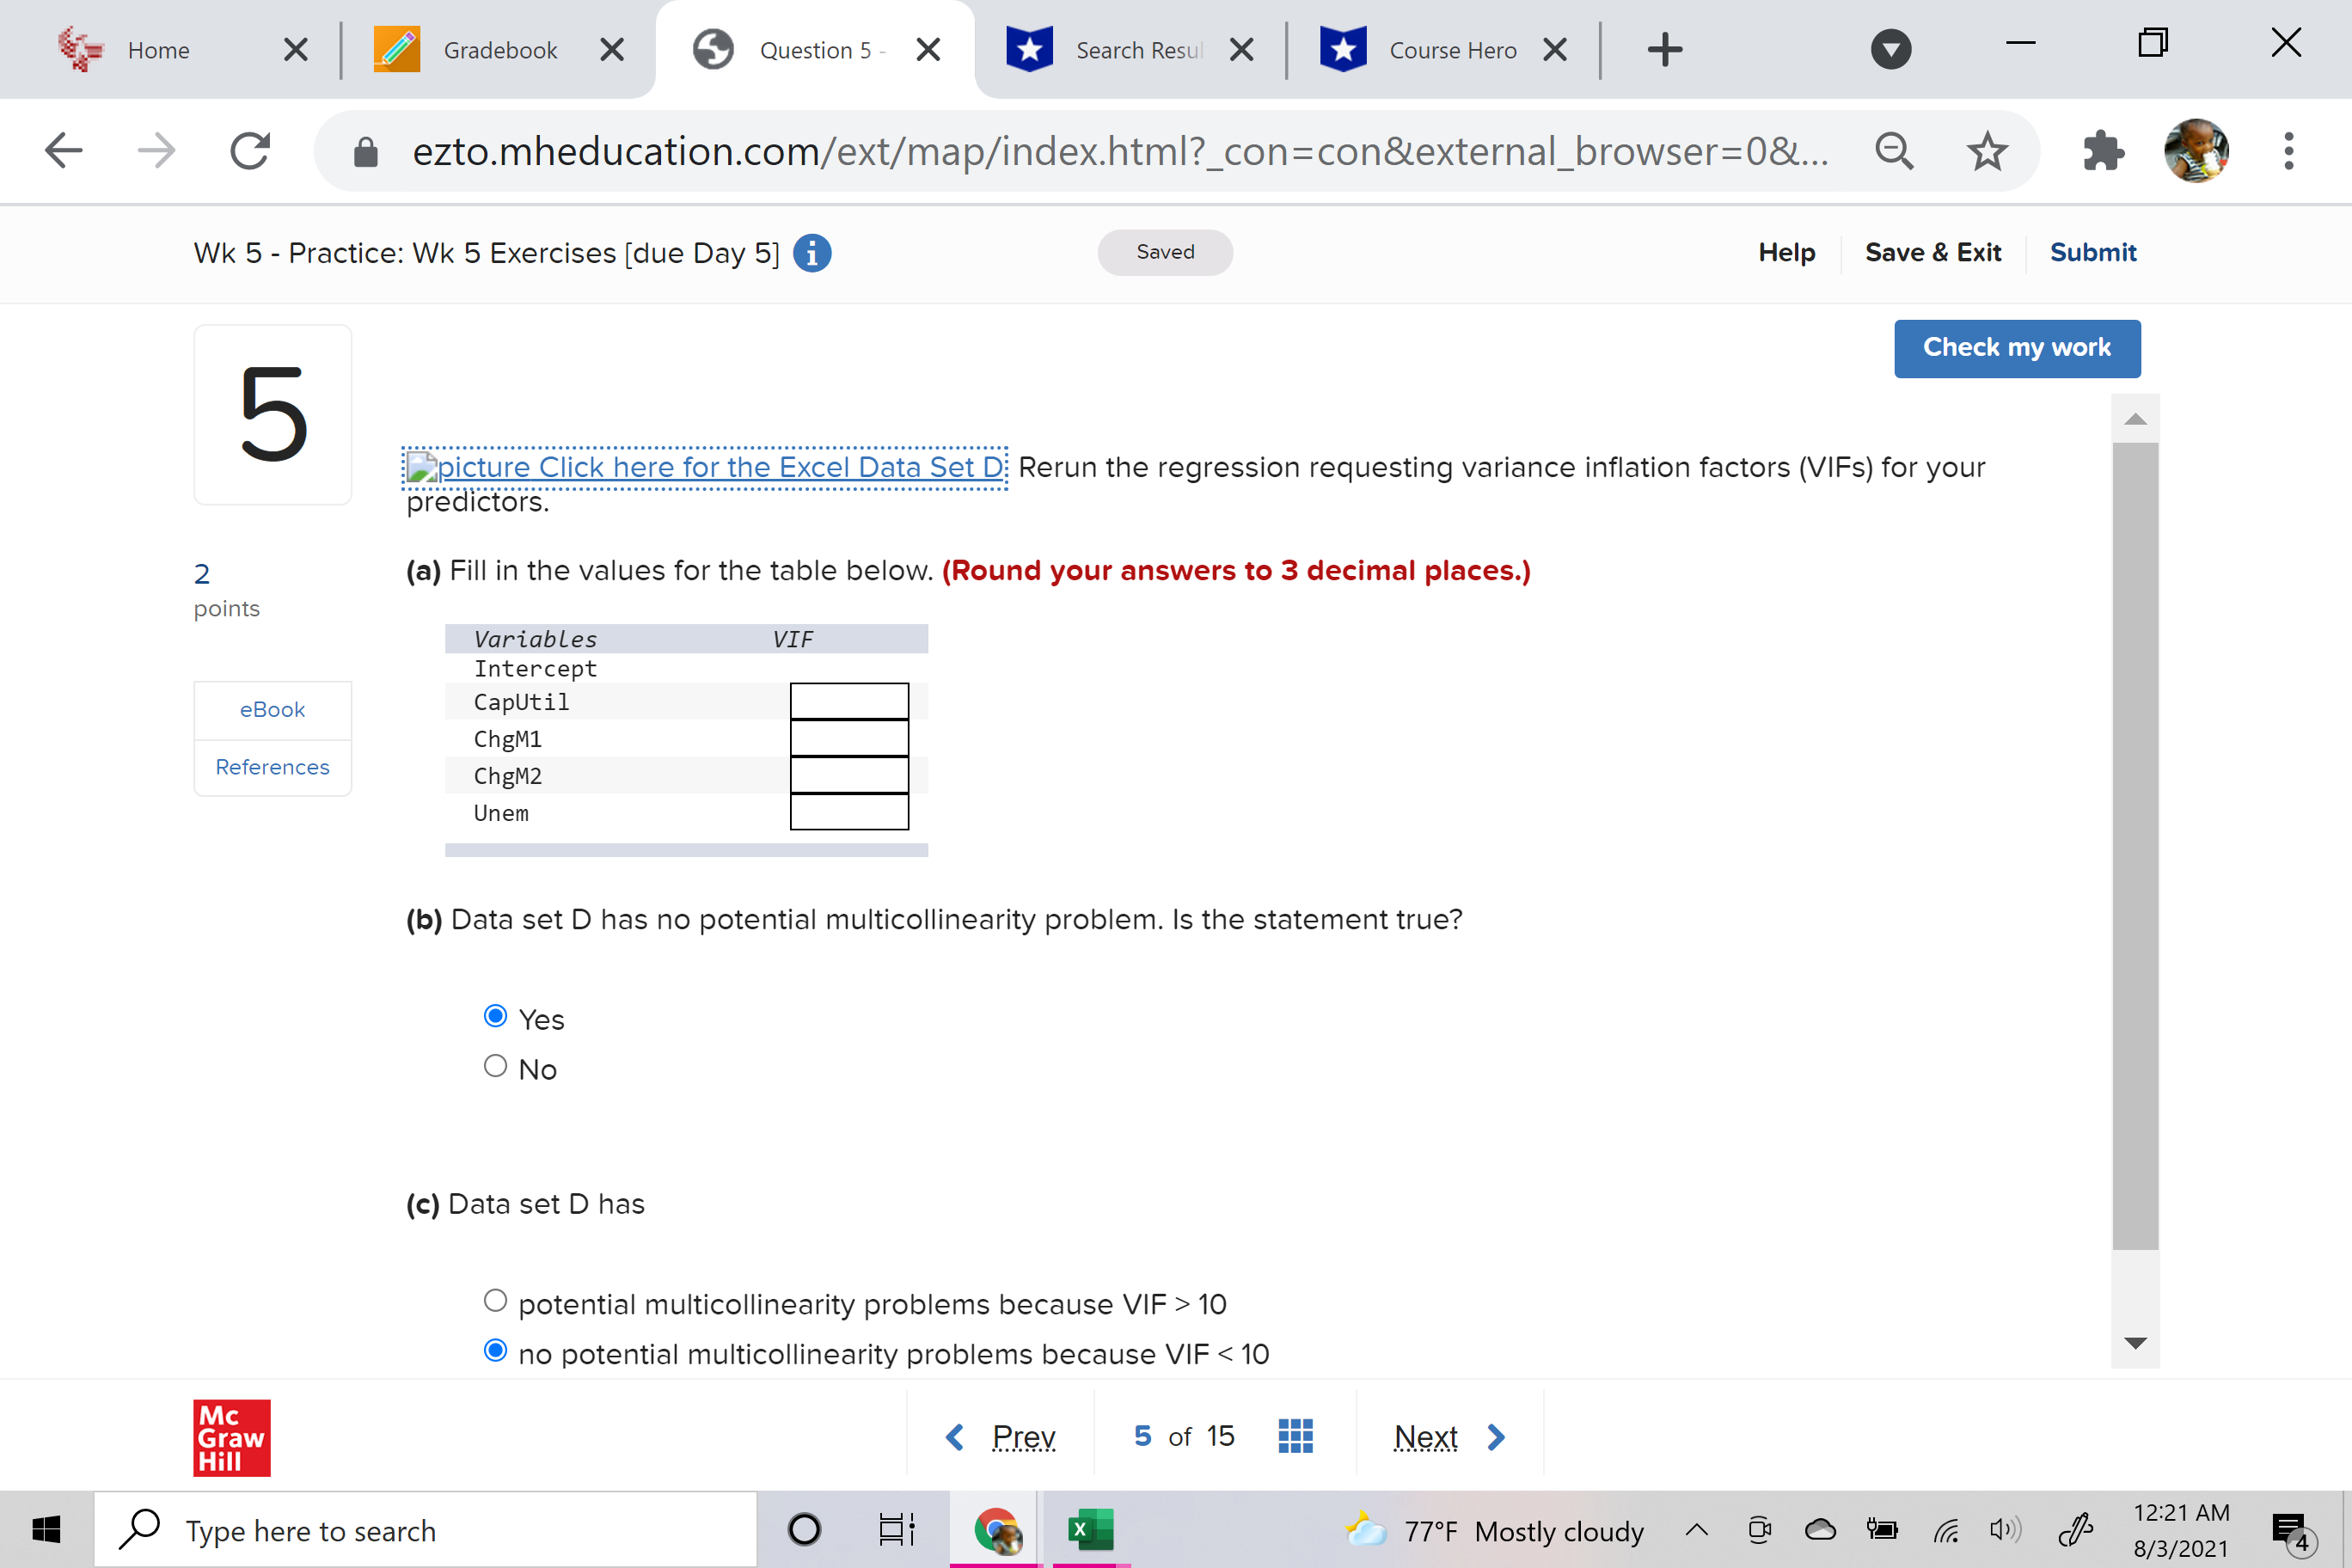Expand hidden system tray icons
This screenshot has width=2352, height=1568.
point(1696,1529)
